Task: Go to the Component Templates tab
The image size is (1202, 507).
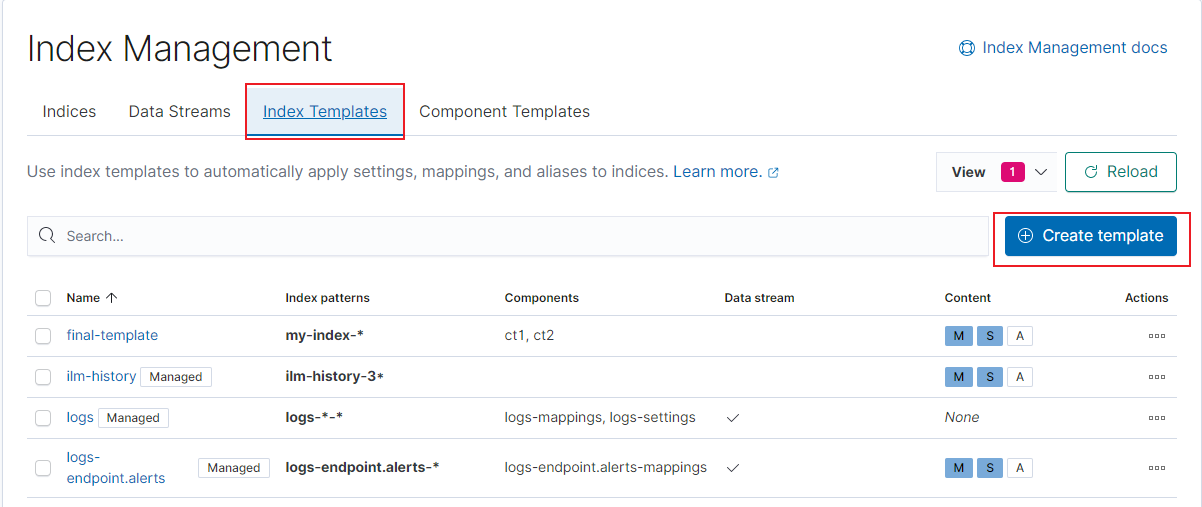Action: (504, 112)
